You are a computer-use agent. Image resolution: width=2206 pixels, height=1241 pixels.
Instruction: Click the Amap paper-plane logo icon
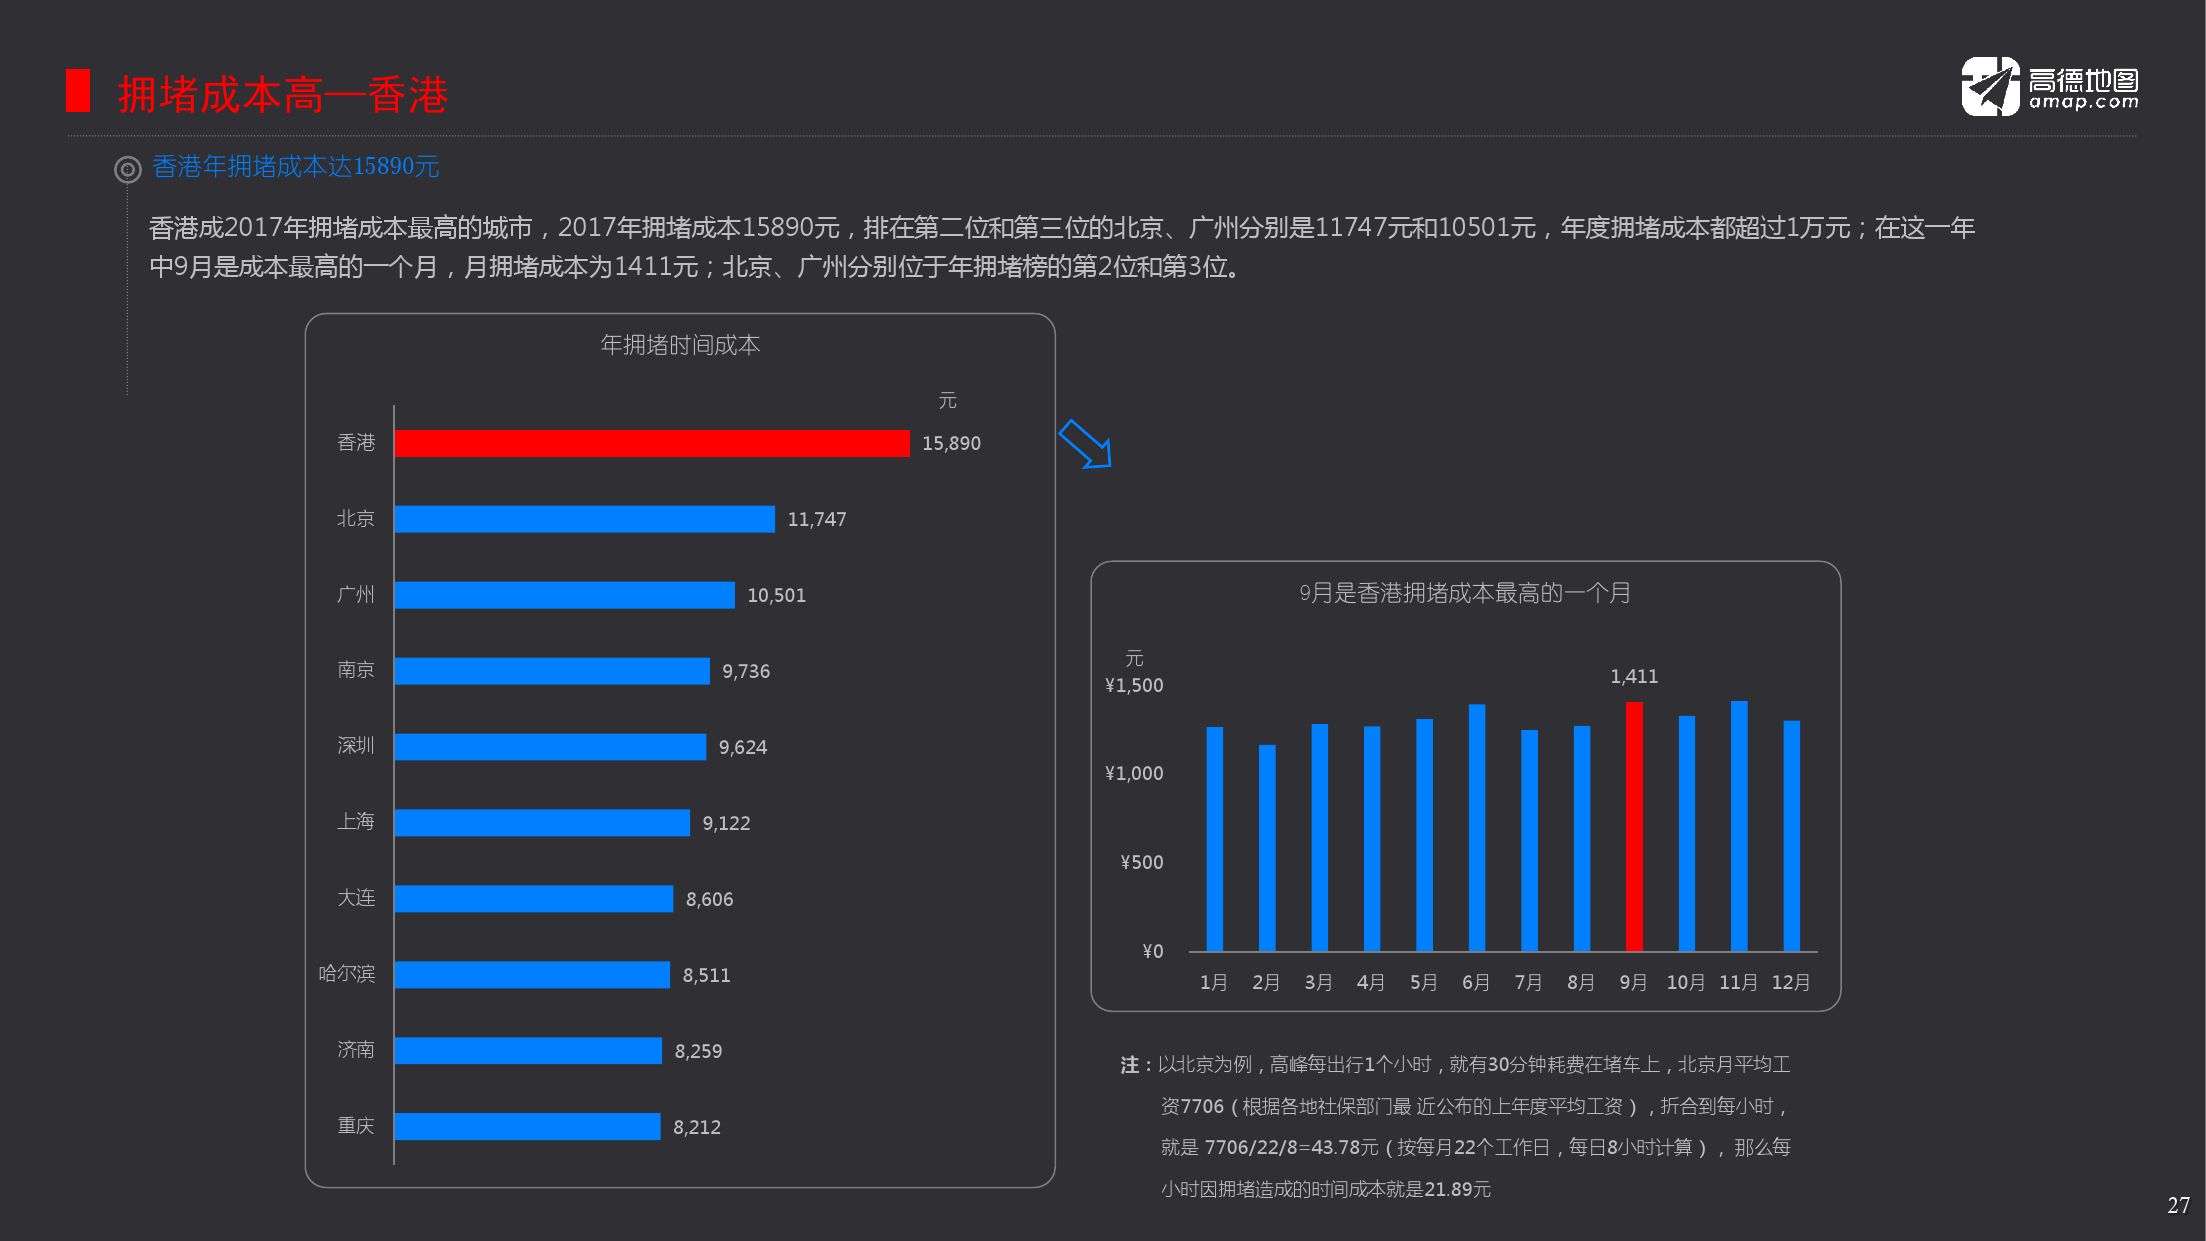pos(1989,87)
